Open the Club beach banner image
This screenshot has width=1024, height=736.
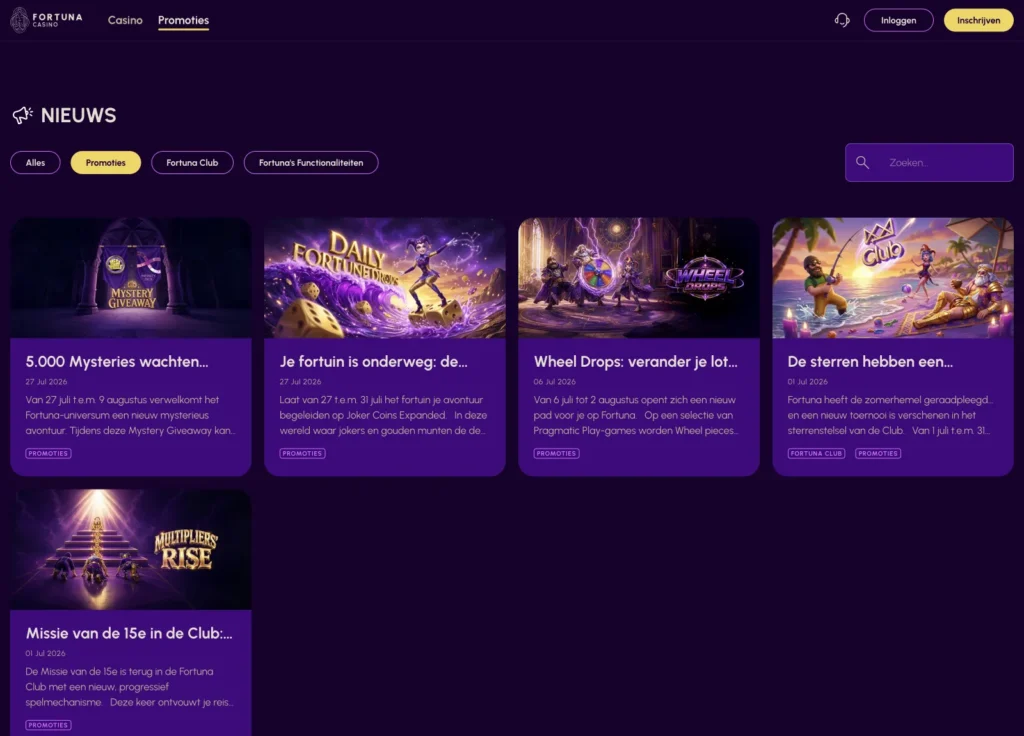[893, 278]
